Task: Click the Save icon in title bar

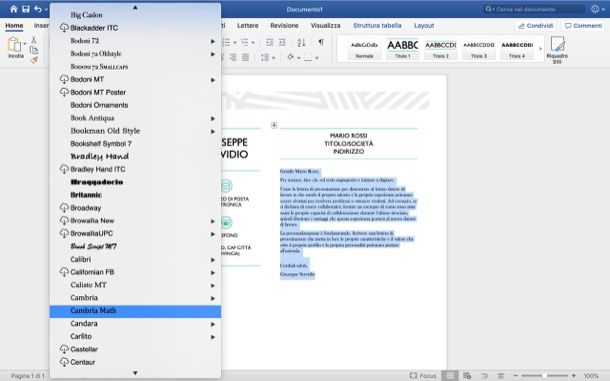Action: coord(26,9)
